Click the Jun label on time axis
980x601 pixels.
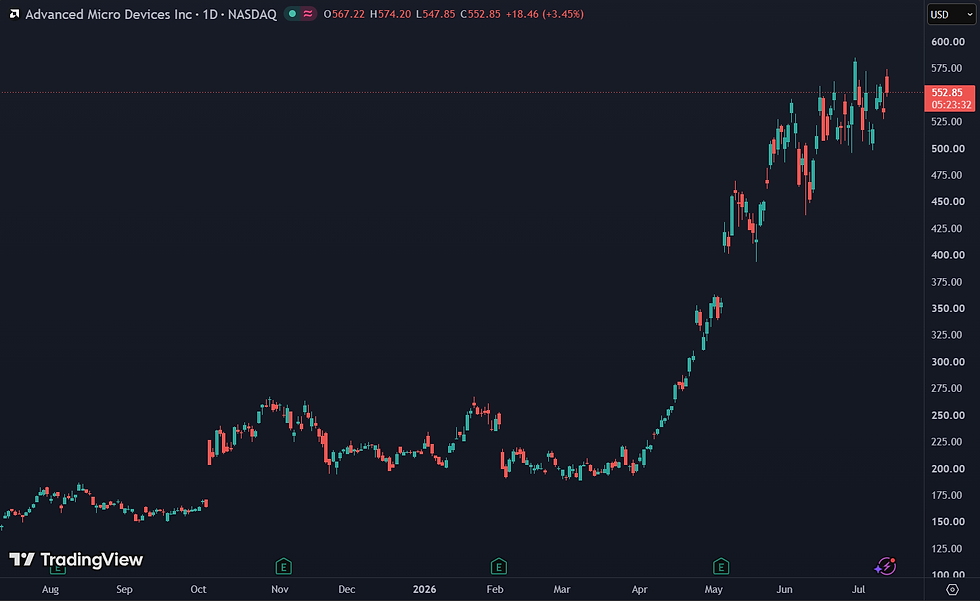[x=784, y=589]
